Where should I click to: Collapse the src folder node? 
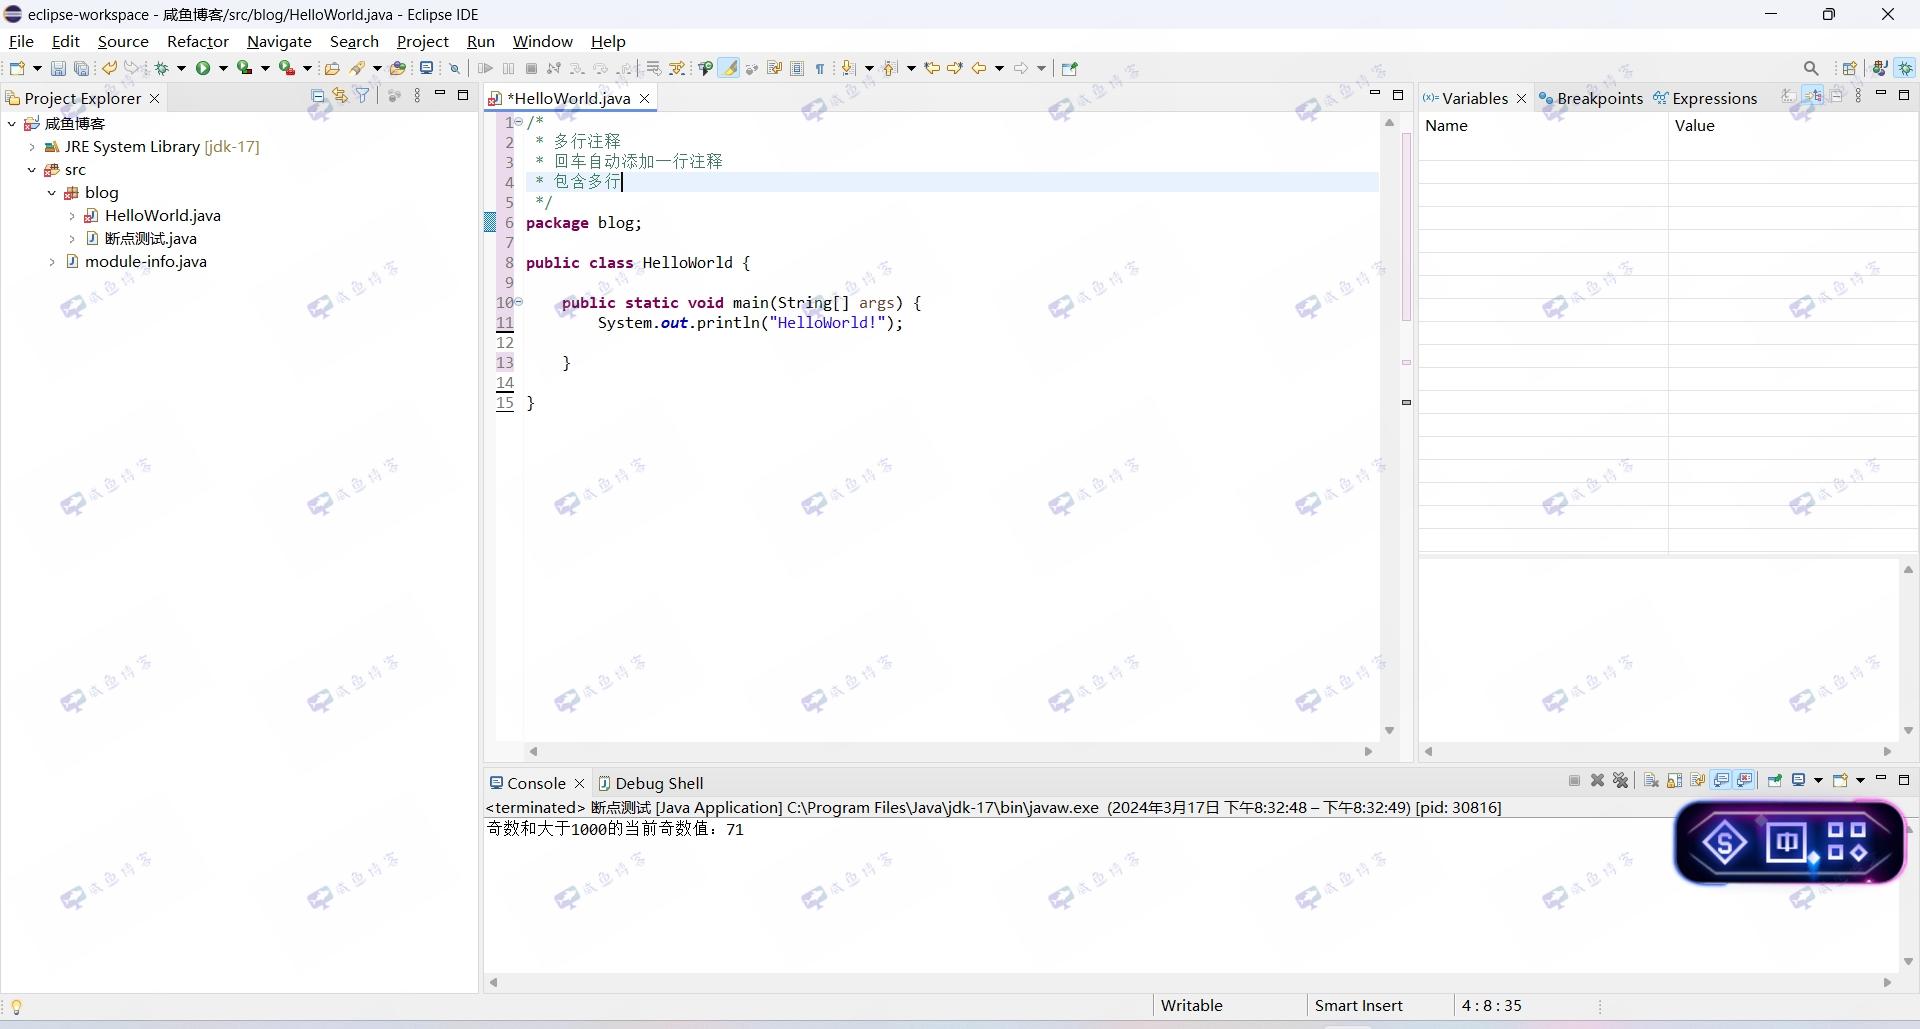pos(31,170)
